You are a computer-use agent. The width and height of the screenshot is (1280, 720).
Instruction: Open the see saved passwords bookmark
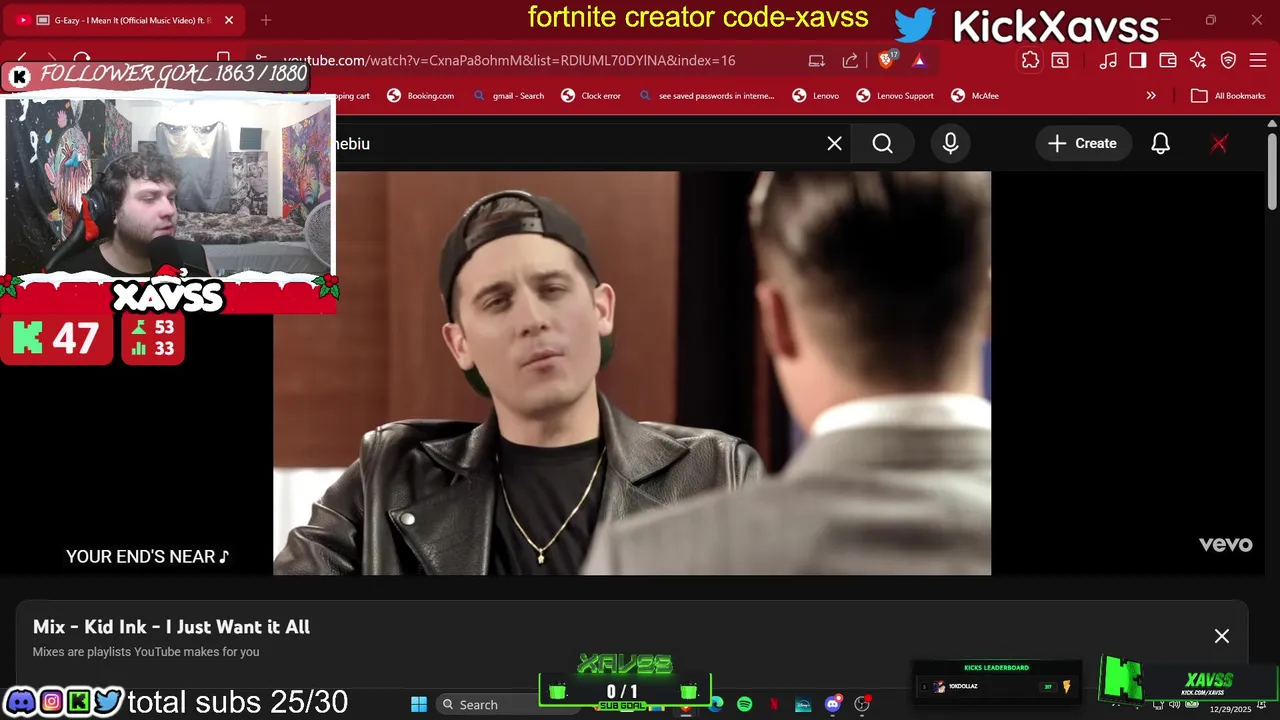(706, 96)
